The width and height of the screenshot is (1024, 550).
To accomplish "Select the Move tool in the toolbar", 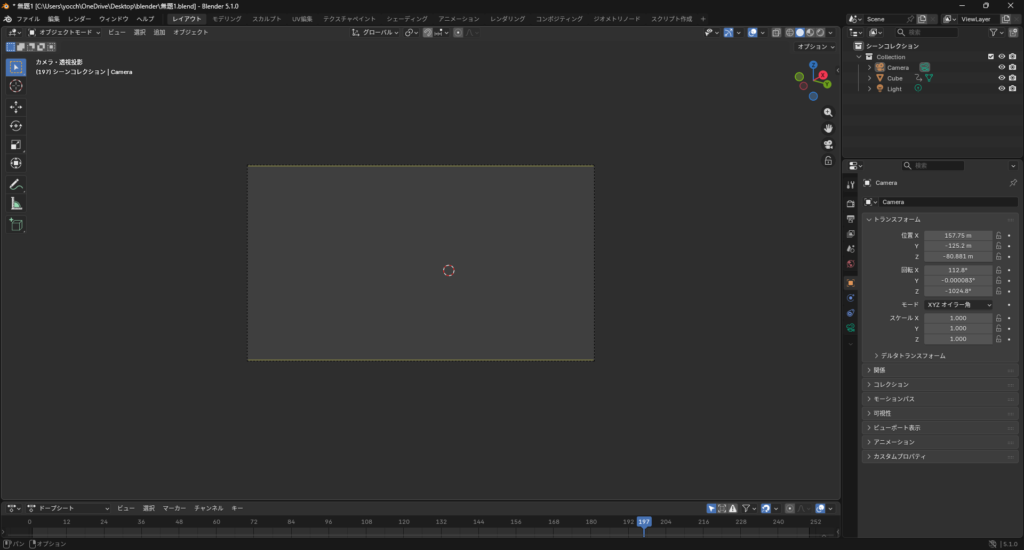I will pos(16,107).
